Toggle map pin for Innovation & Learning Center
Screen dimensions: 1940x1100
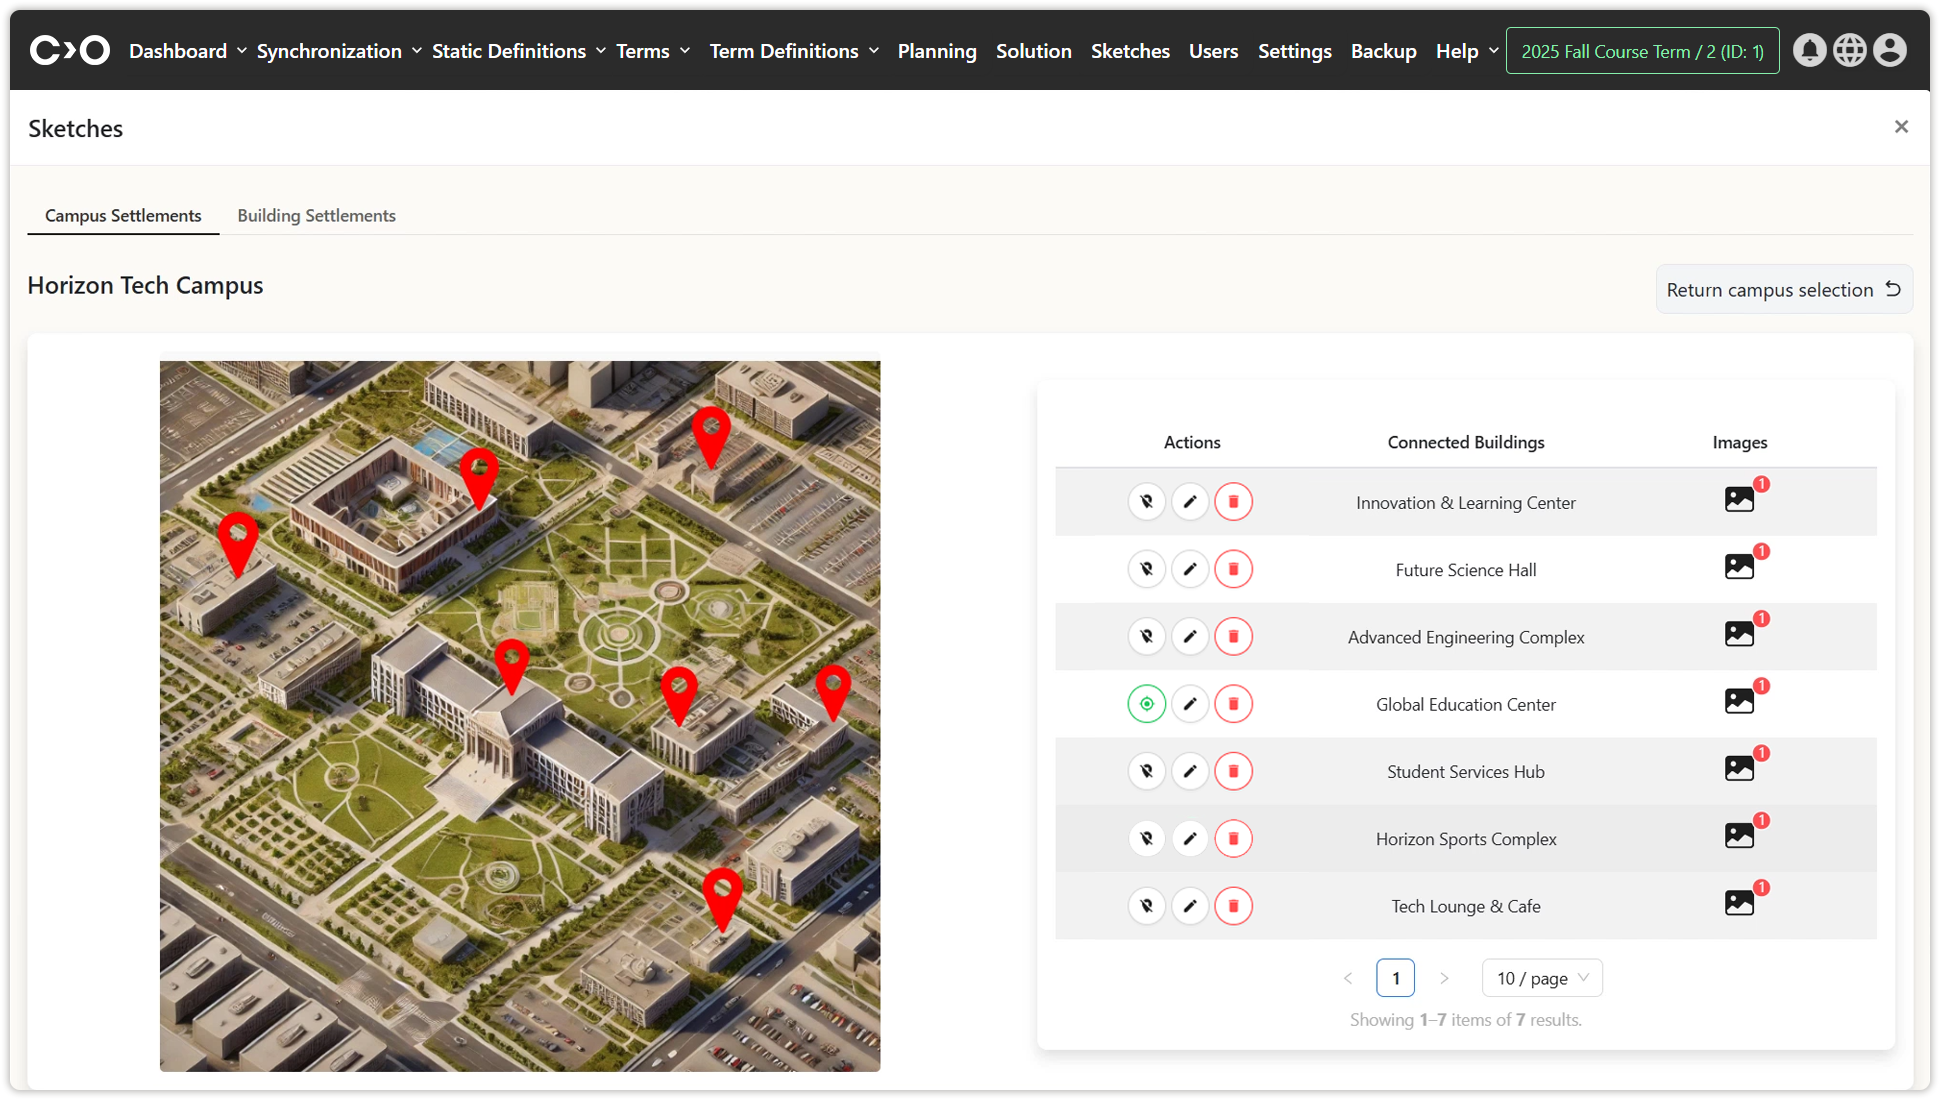1147,502
